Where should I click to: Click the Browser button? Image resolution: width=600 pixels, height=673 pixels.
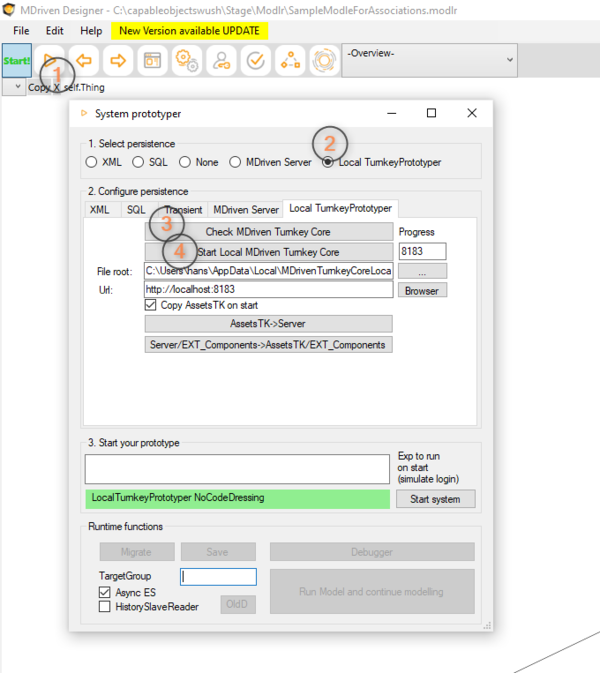[x=422, y=291]
